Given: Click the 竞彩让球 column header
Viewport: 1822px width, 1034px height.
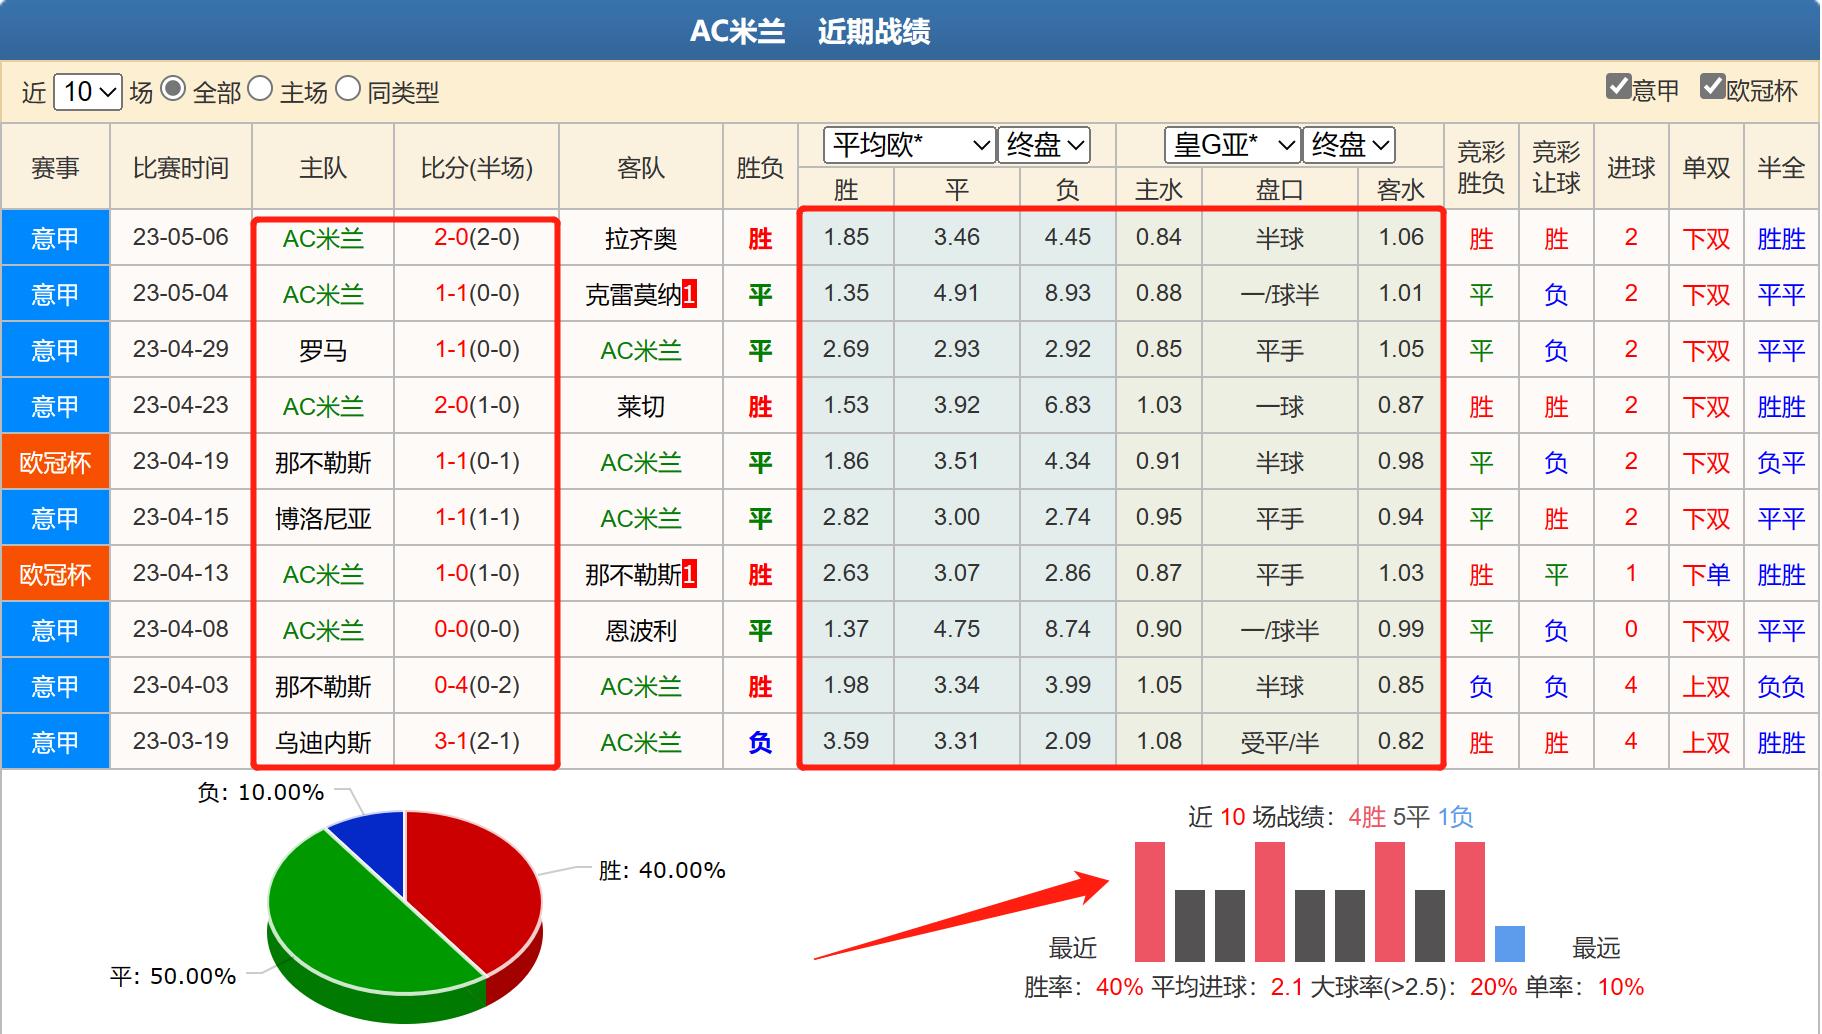Looking at the screenshot, I should tap(1556, 167).
